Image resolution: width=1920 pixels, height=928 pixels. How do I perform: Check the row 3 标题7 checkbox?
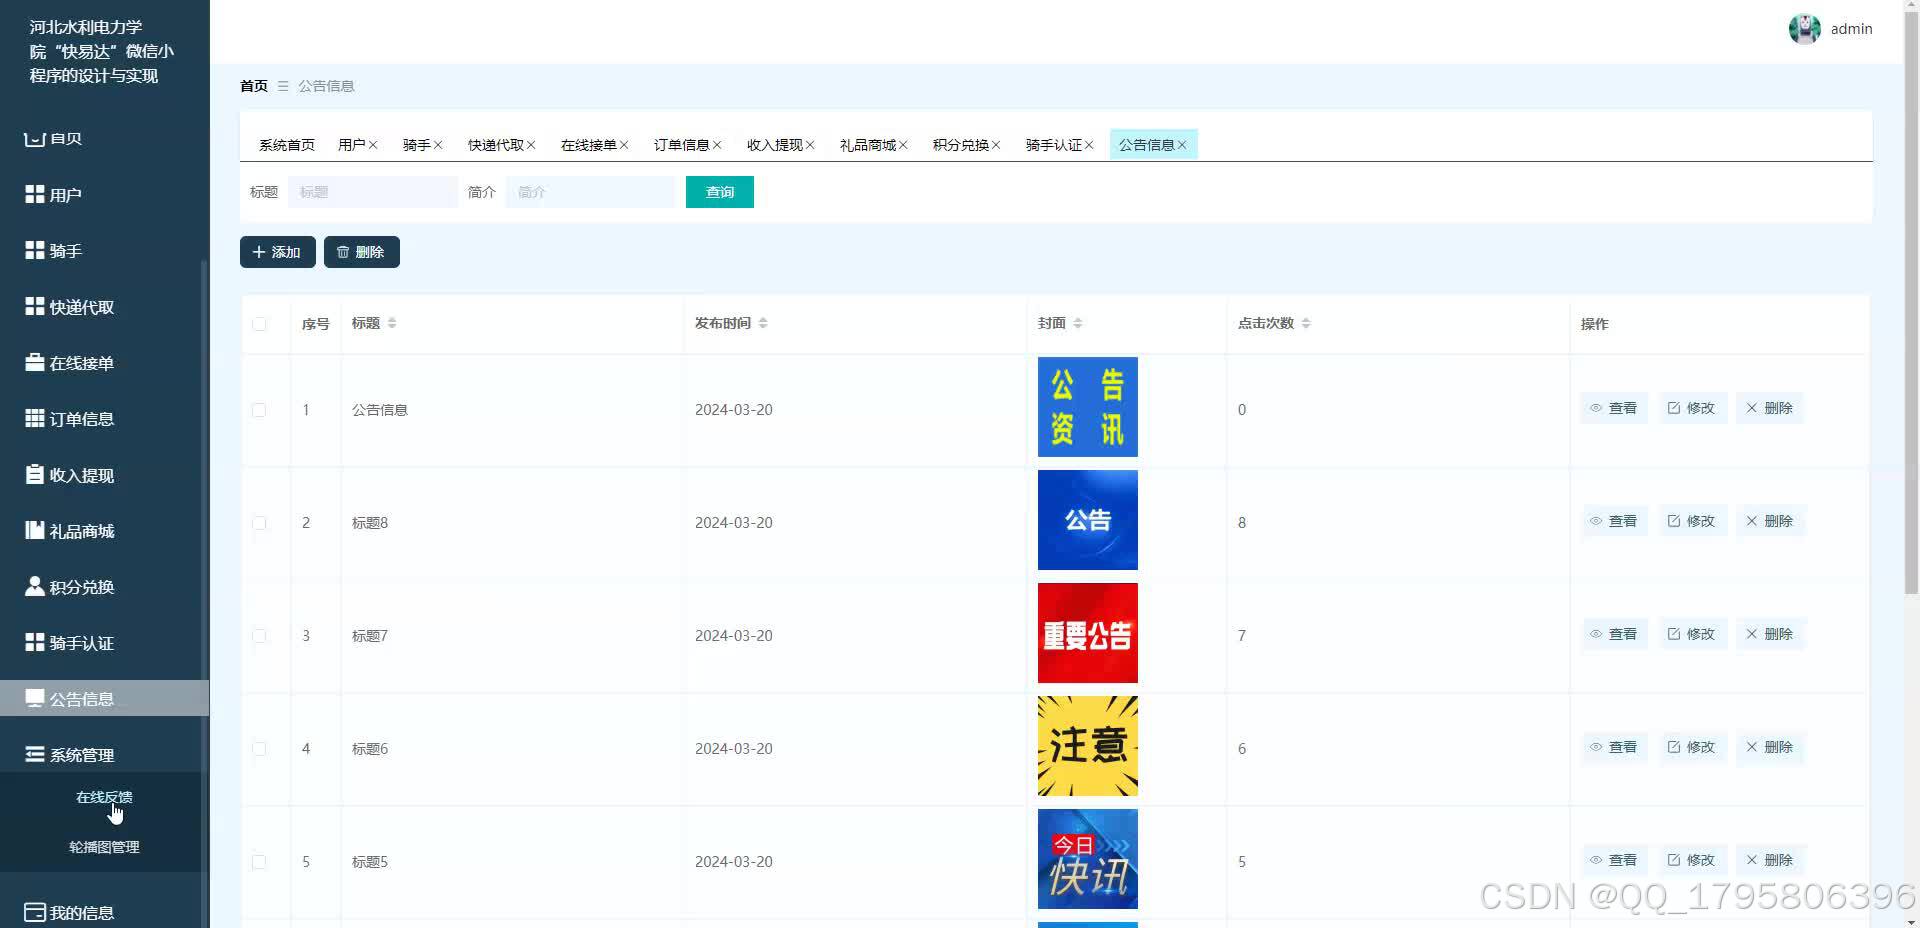click(x=259, y=636)
